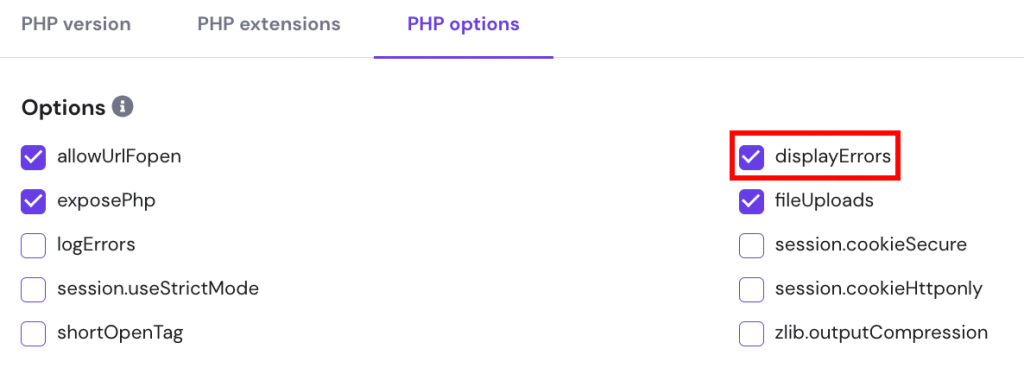
Task: Open the PHP extensions tab
Action: (x=269, y=25)
